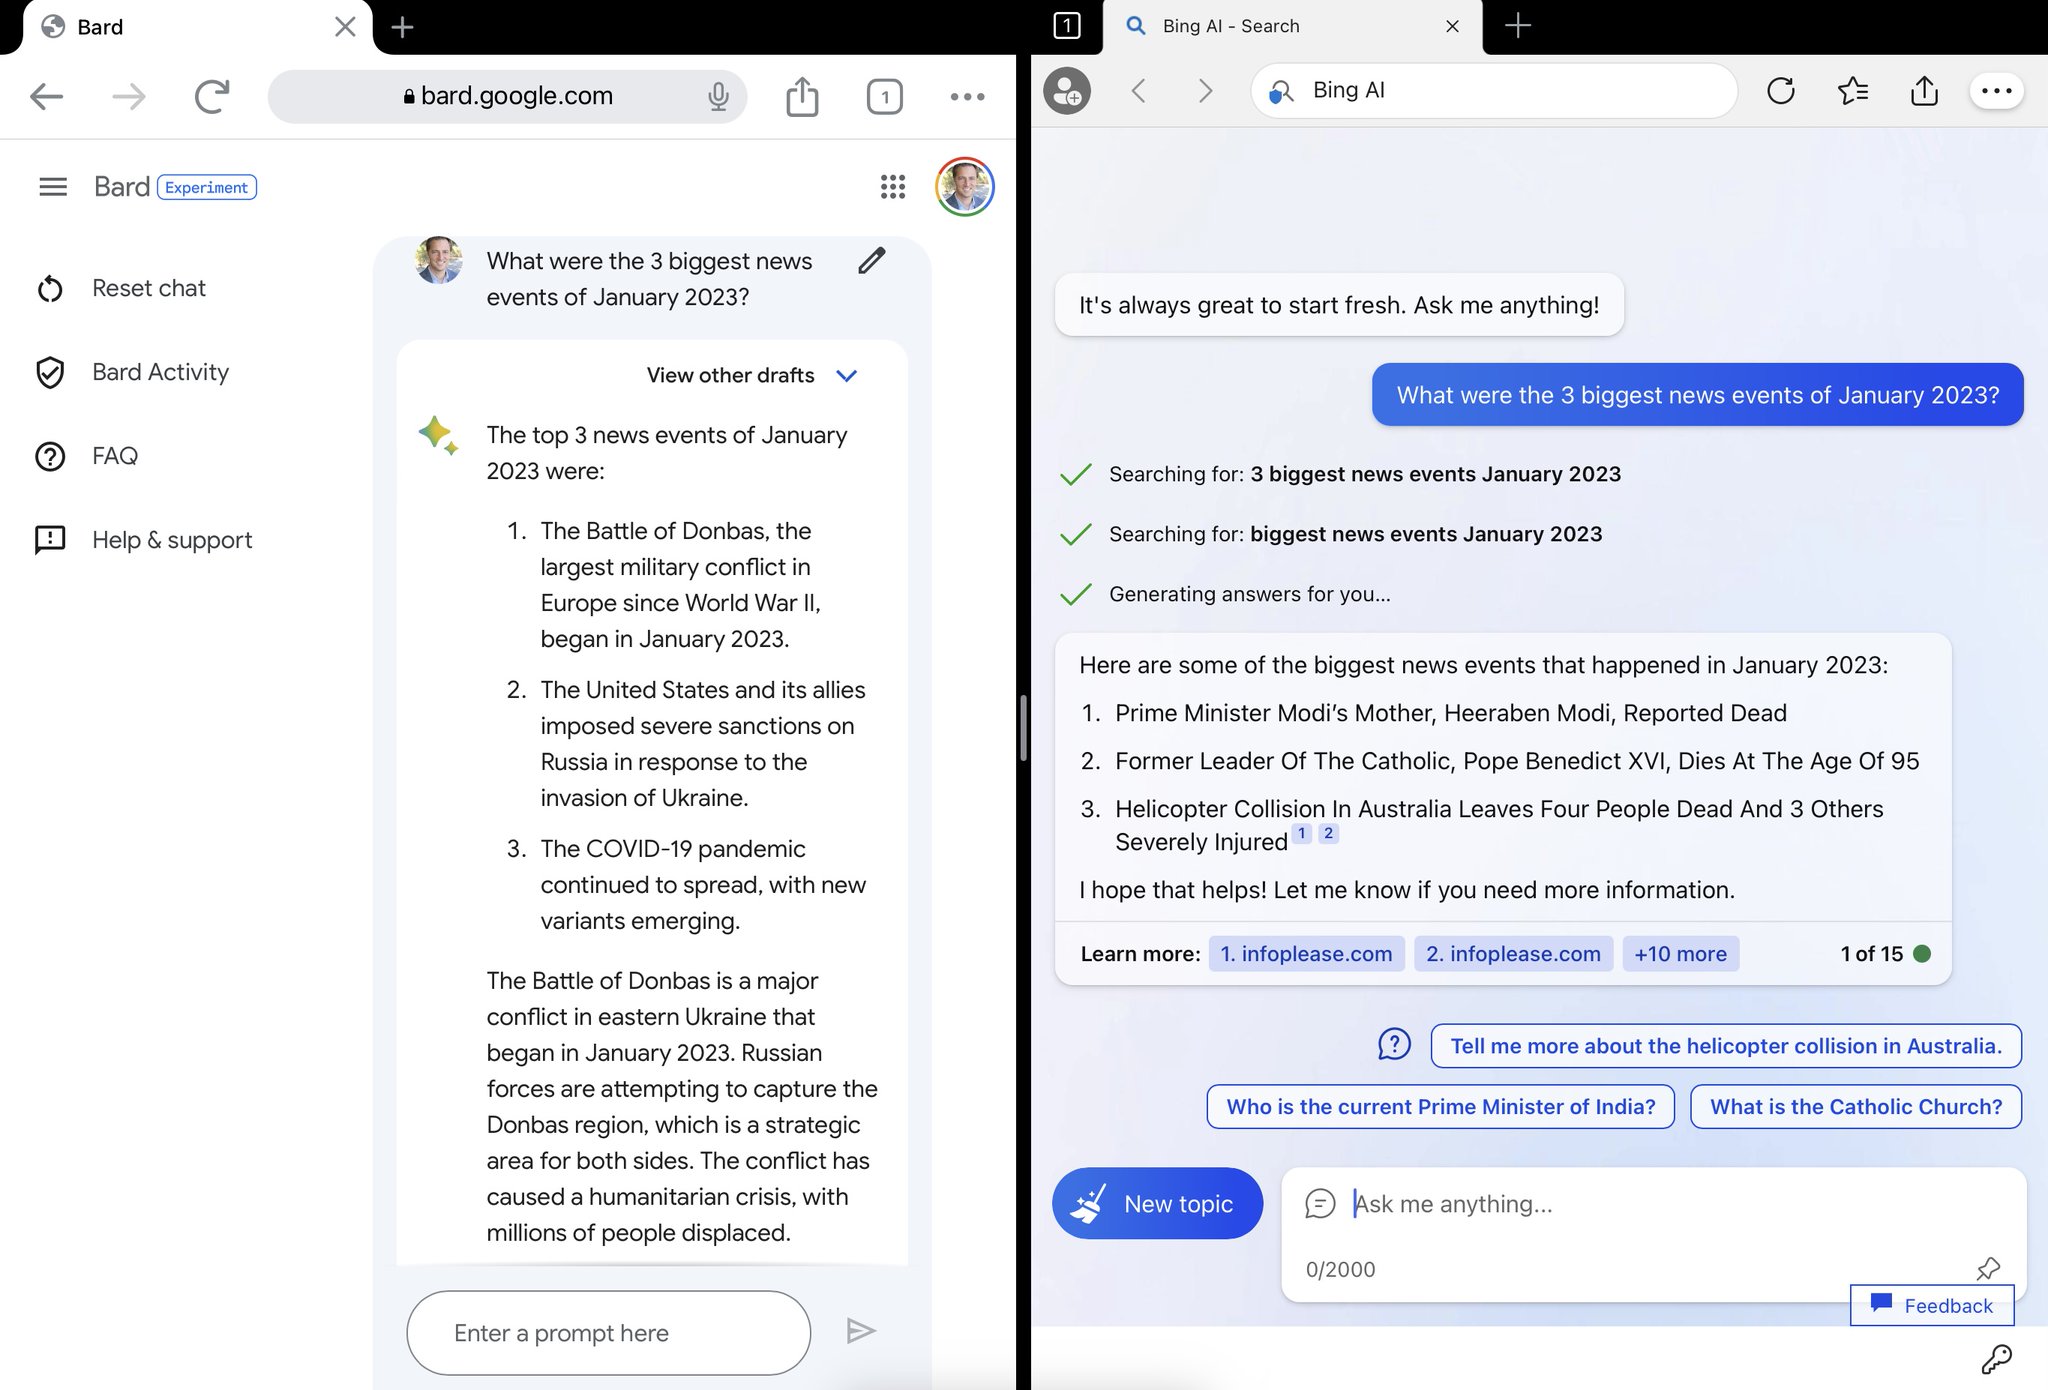This screenshot has height=1390, width=2048.
Task: Open the Edge profile icon
Action: point(1067,91)
